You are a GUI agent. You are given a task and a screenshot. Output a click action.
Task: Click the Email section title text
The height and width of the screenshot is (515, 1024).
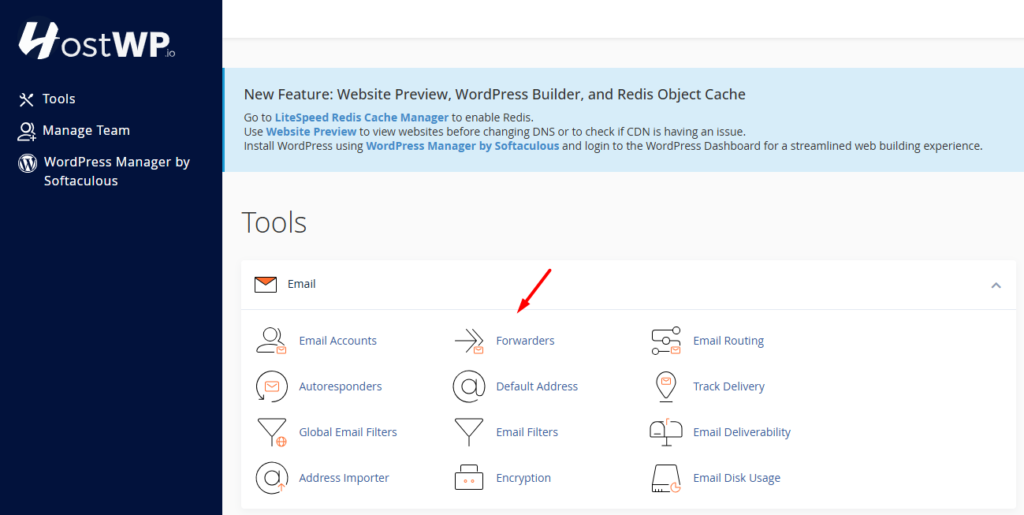[302, 285]
